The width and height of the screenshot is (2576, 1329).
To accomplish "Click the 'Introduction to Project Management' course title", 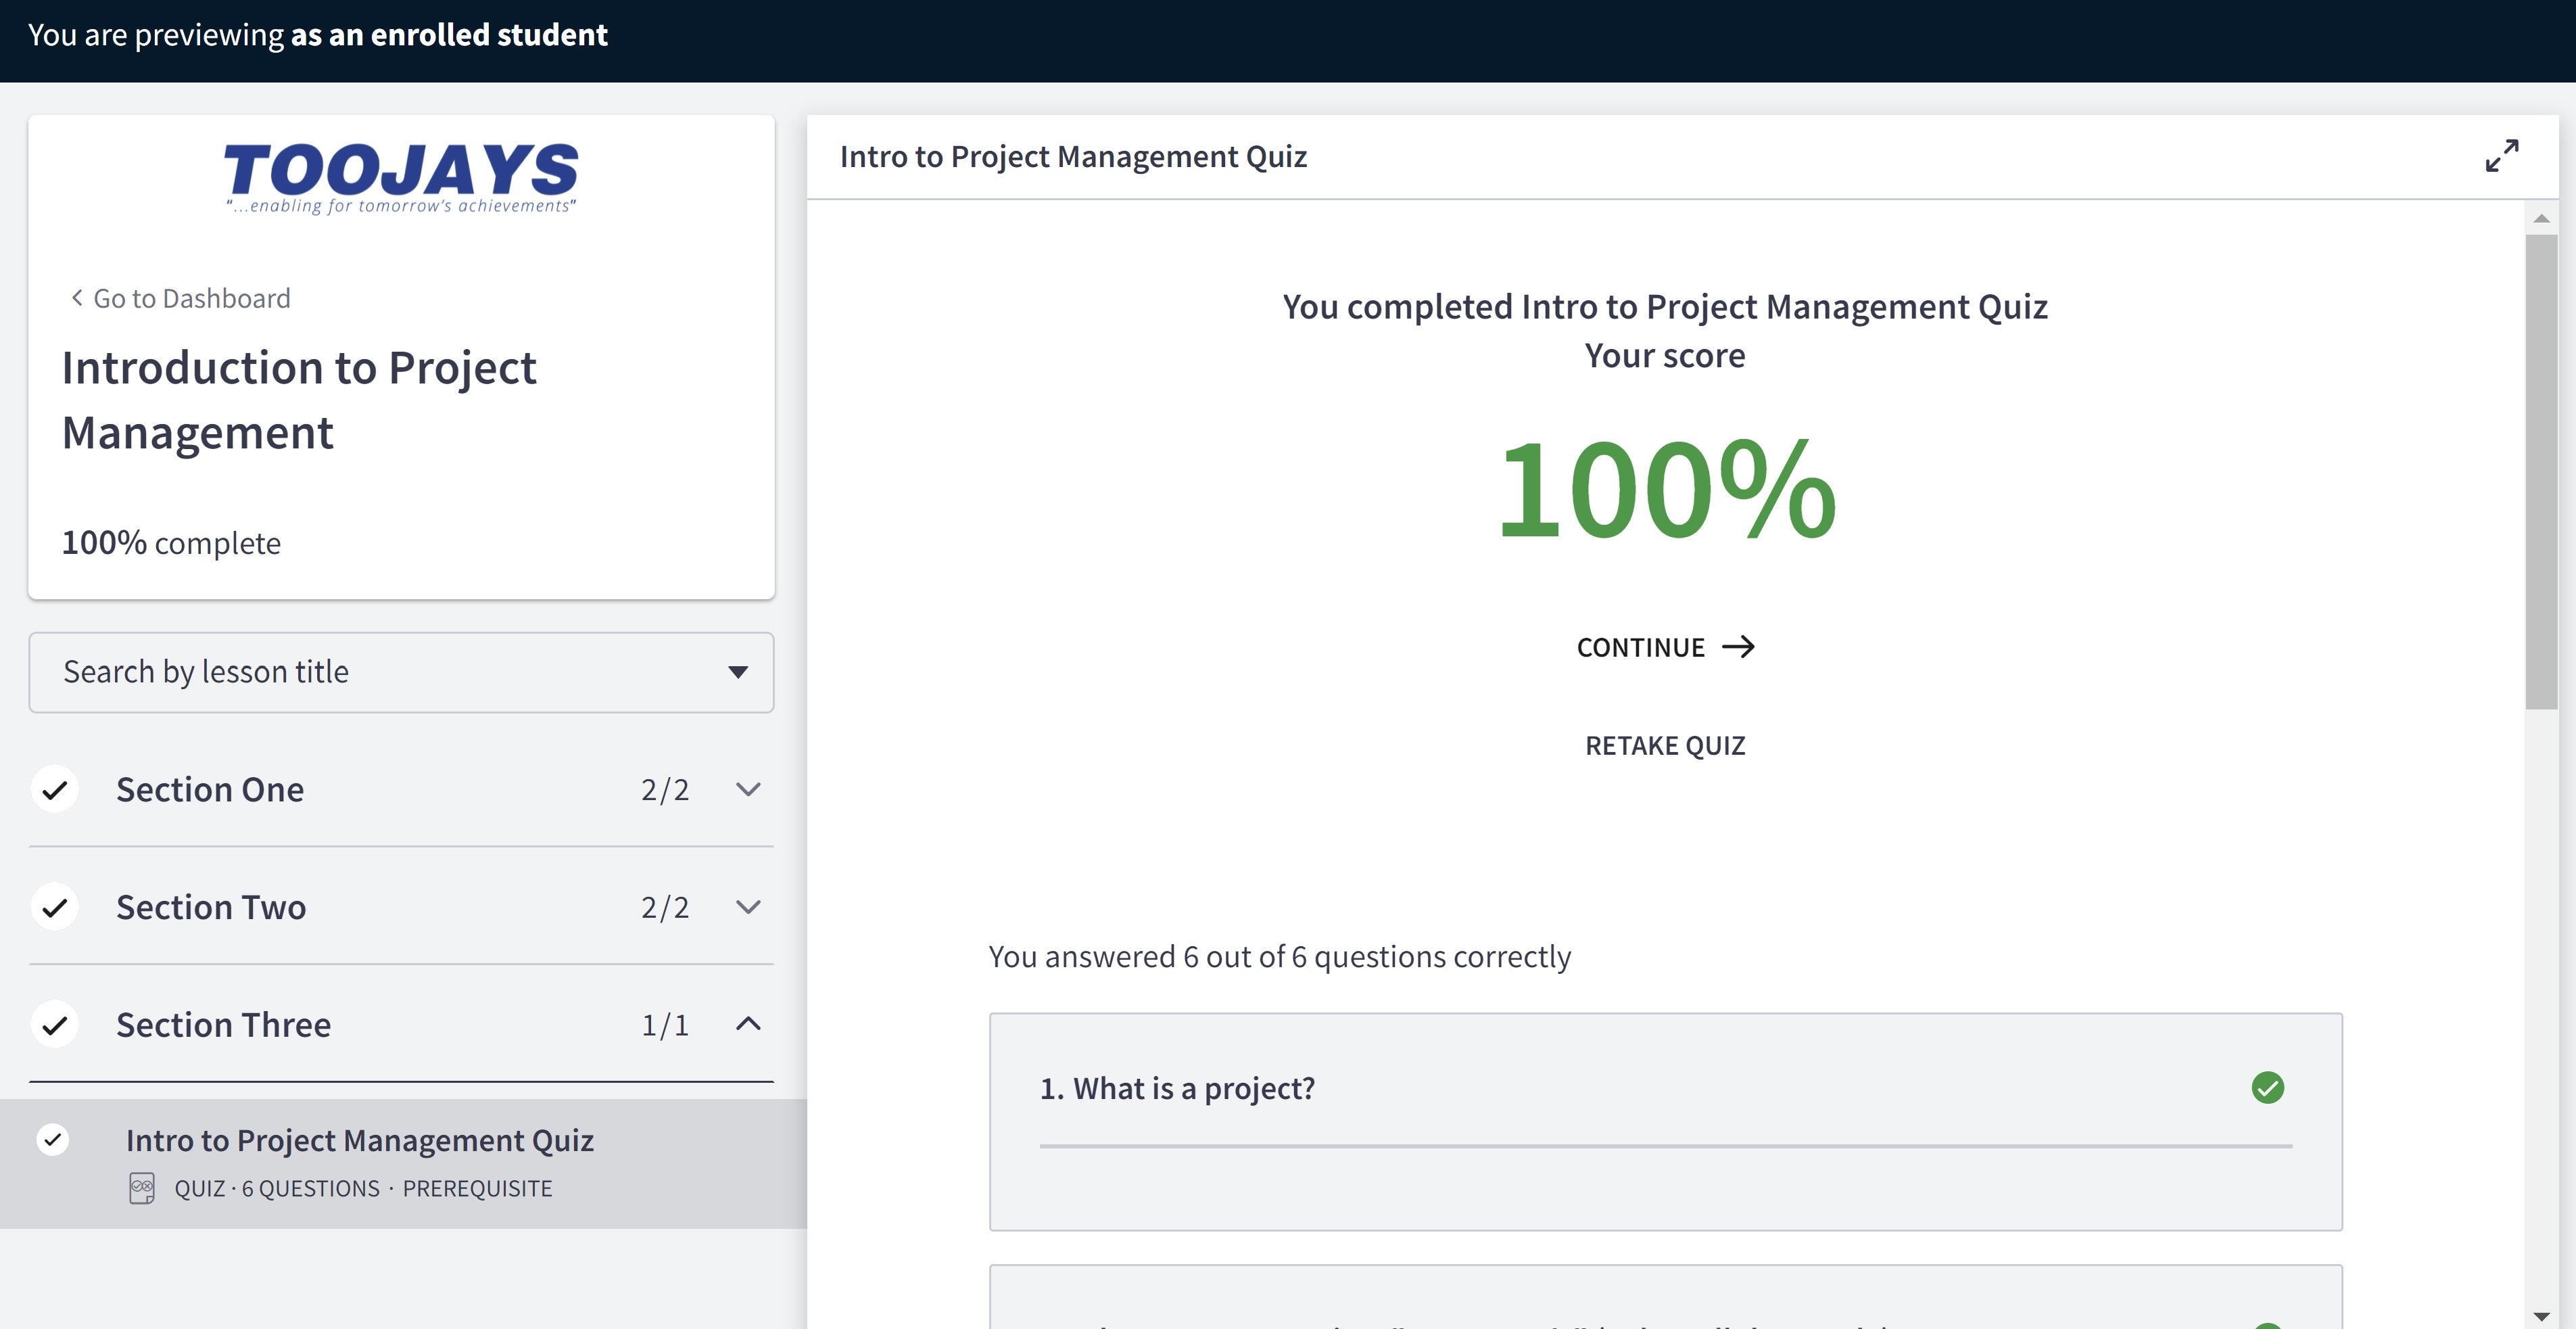I will tap(299, 400).
